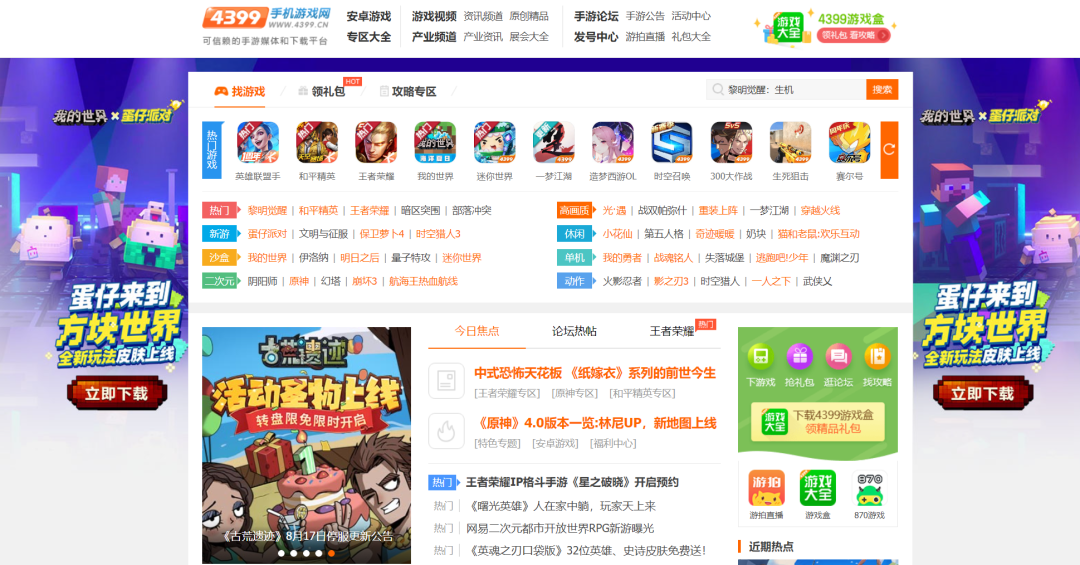Click right banner 立即下载 button
Screen dimensions: 1080x565
[x=982, y=393]
